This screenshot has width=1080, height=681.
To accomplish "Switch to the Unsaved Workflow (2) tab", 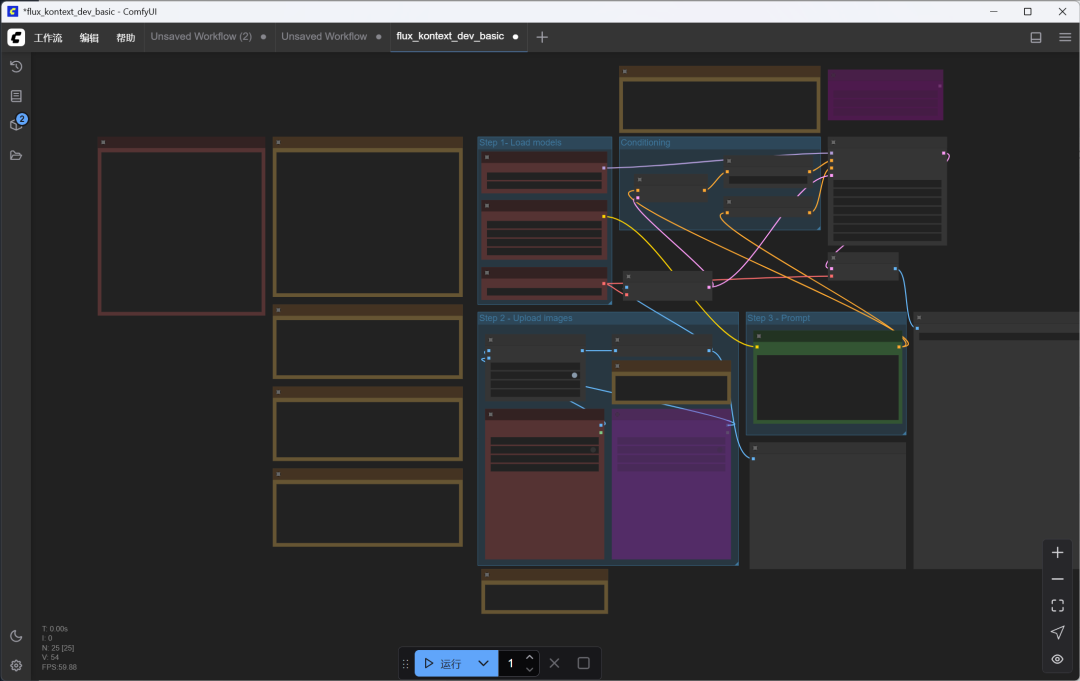I will pyautogui.click(x=201, y=36).
